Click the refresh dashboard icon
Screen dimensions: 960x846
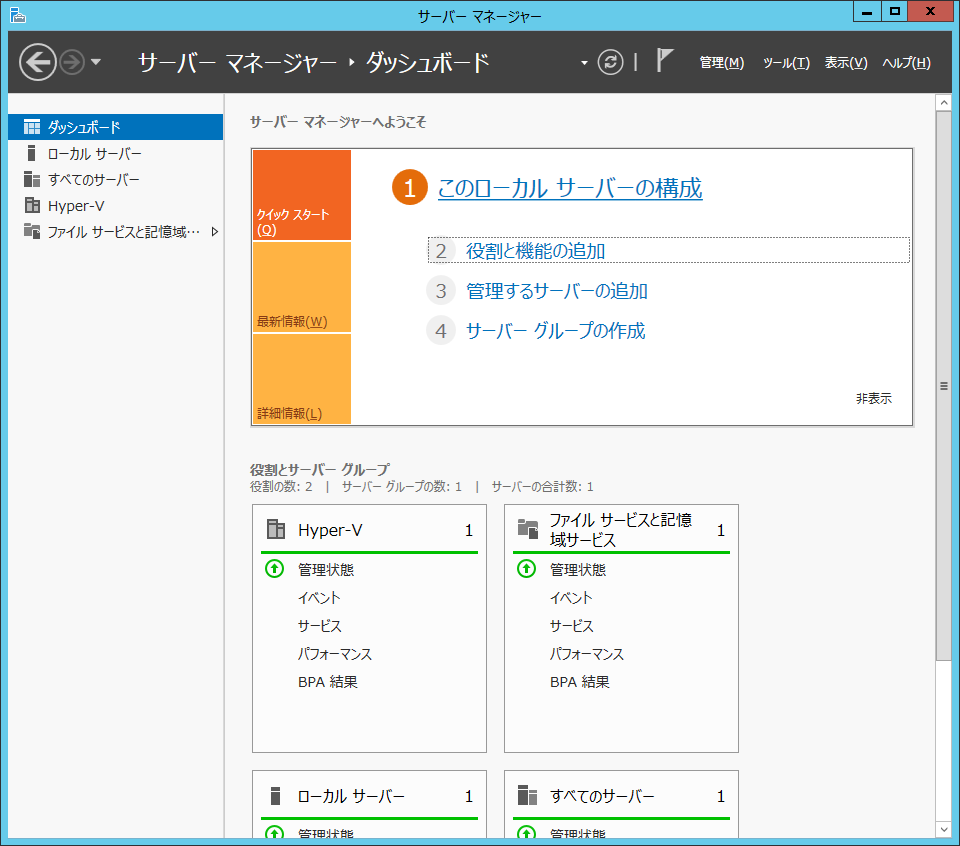[610, 62]
